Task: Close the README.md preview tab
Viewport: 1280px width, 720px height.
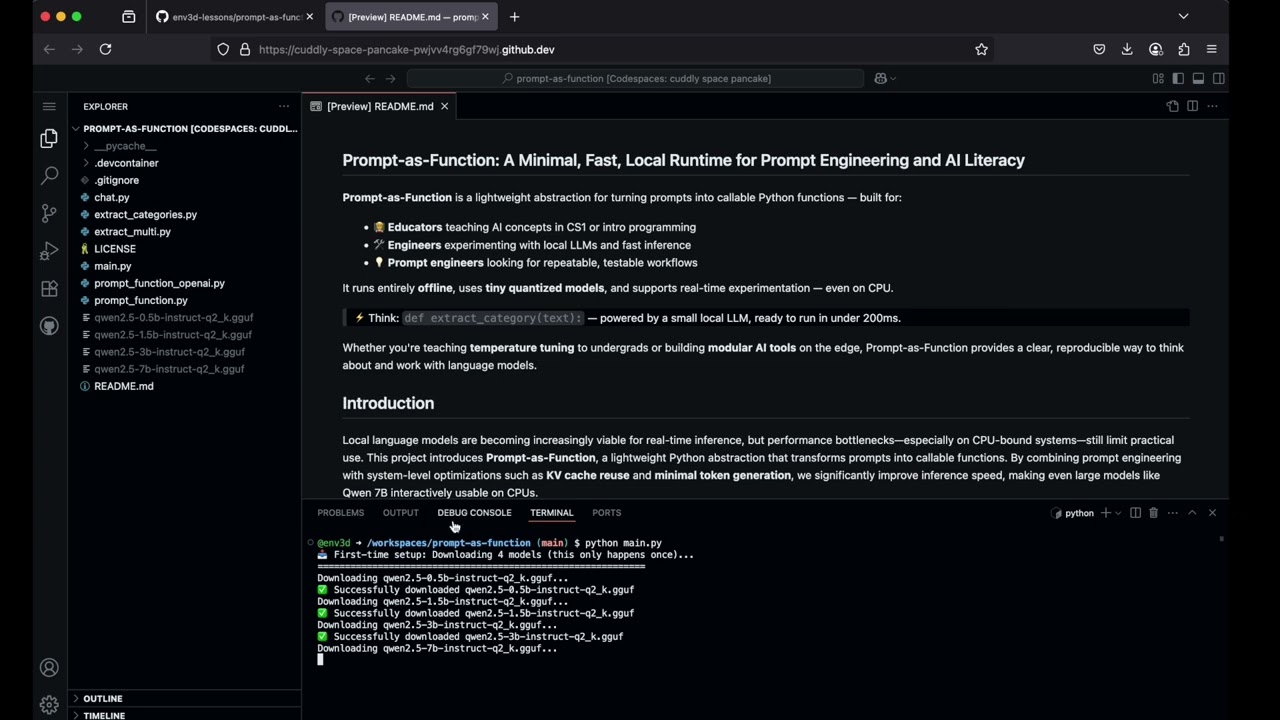Action: pyautogui.click(x=444, y=106)
